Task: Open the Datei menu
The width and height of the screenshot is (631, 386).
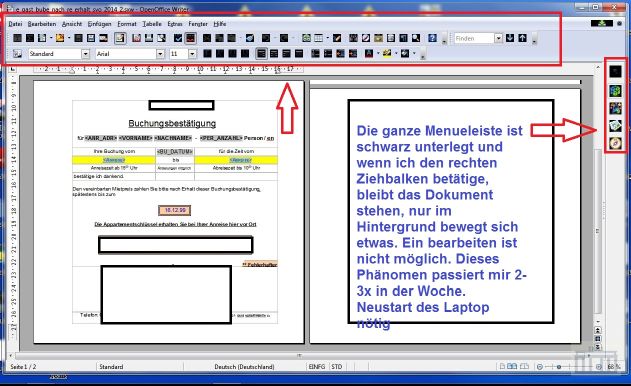Action: coord(15,24)
